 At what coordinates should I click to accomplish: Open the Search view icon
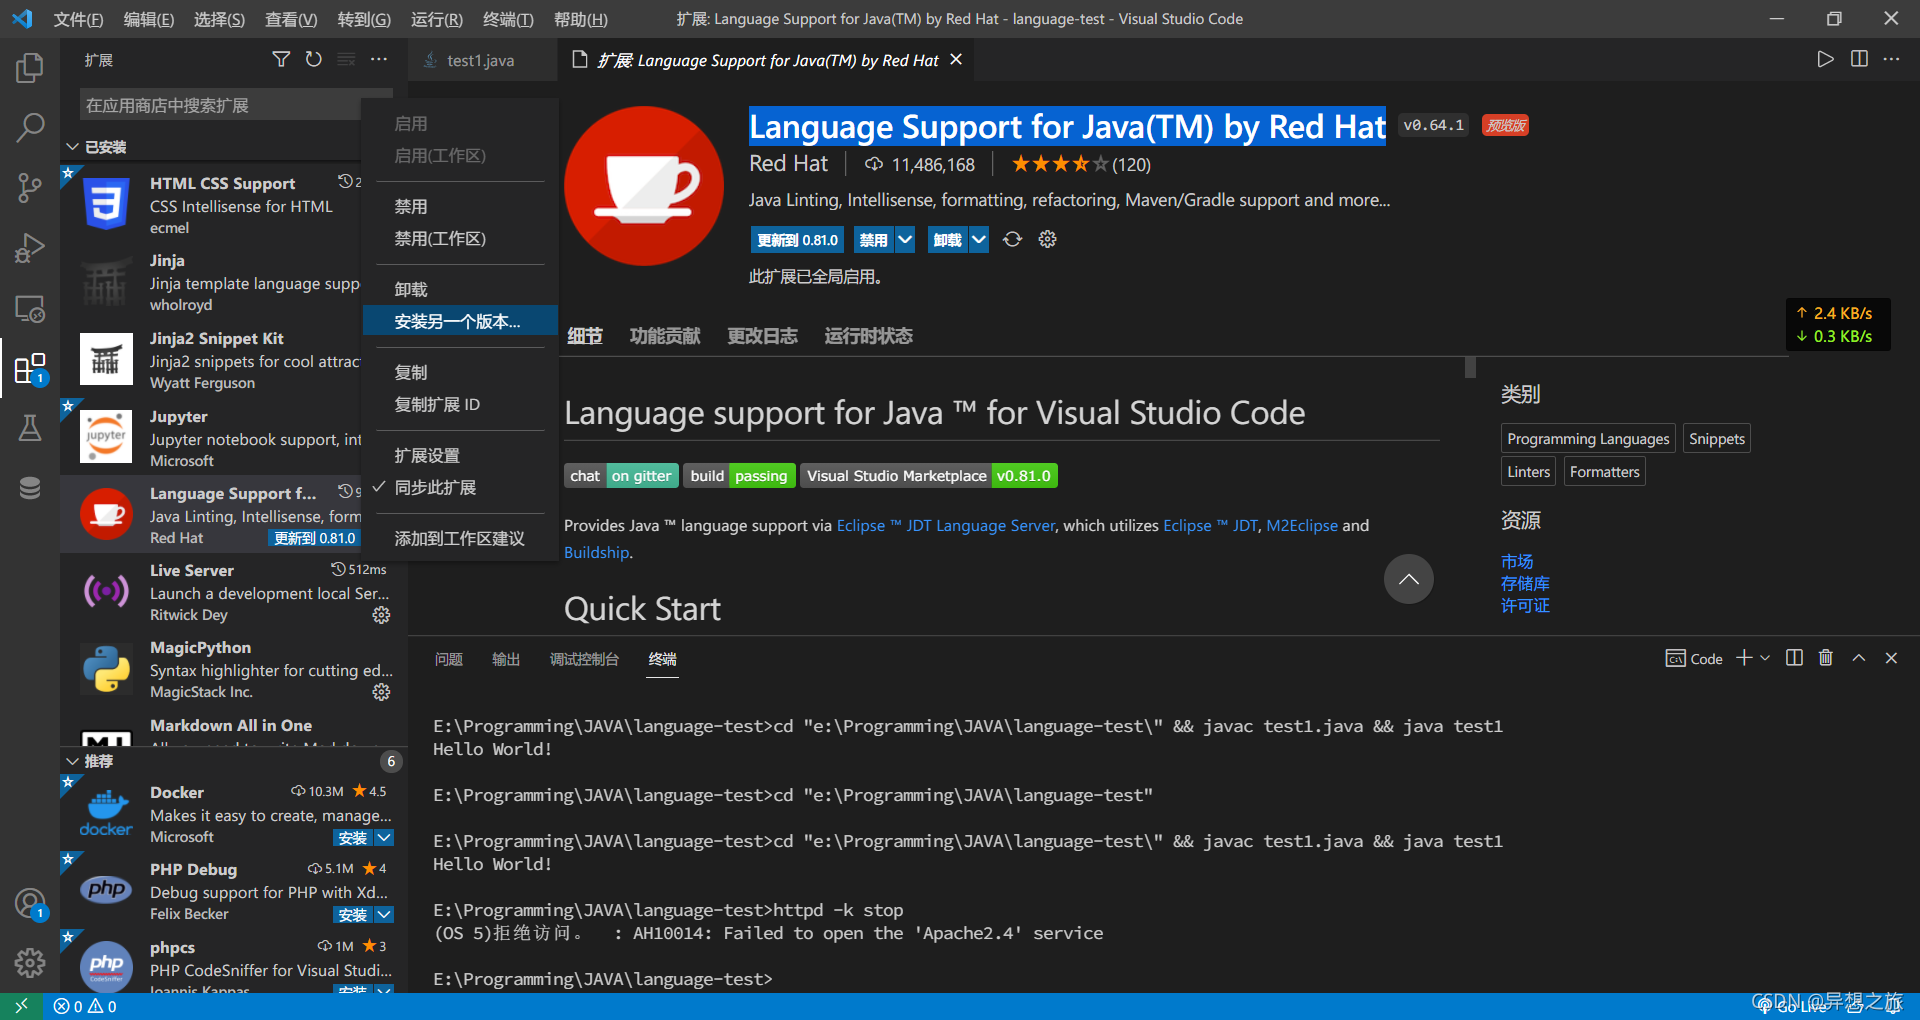click(30, 127)
